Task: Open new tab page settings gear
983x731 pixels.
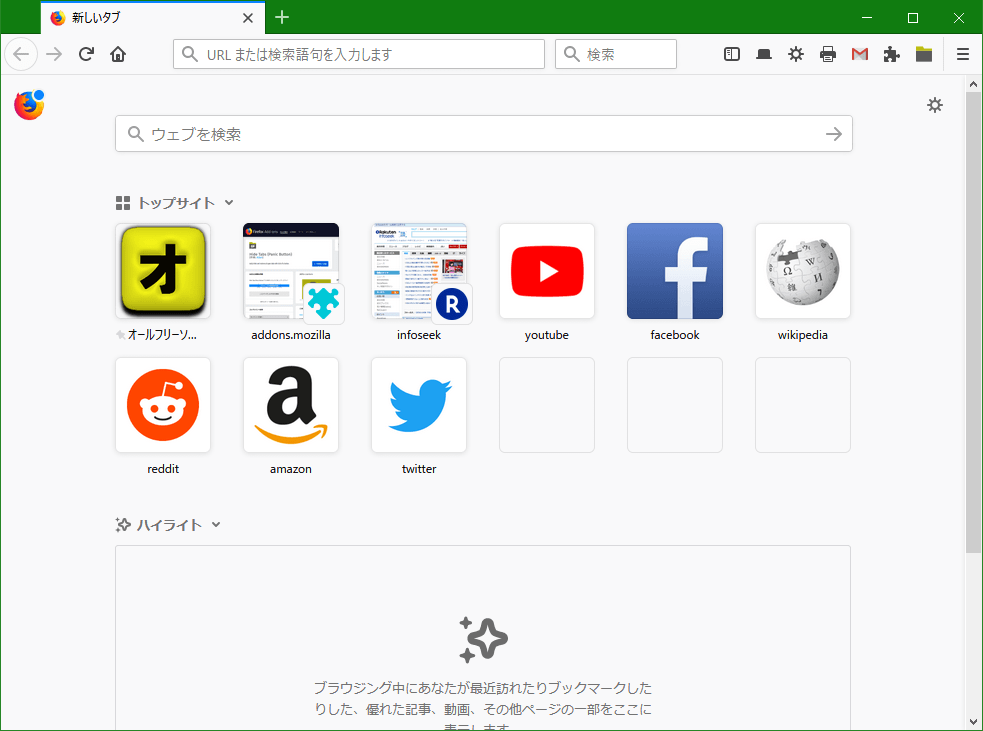Action: [x=935, y=105]
